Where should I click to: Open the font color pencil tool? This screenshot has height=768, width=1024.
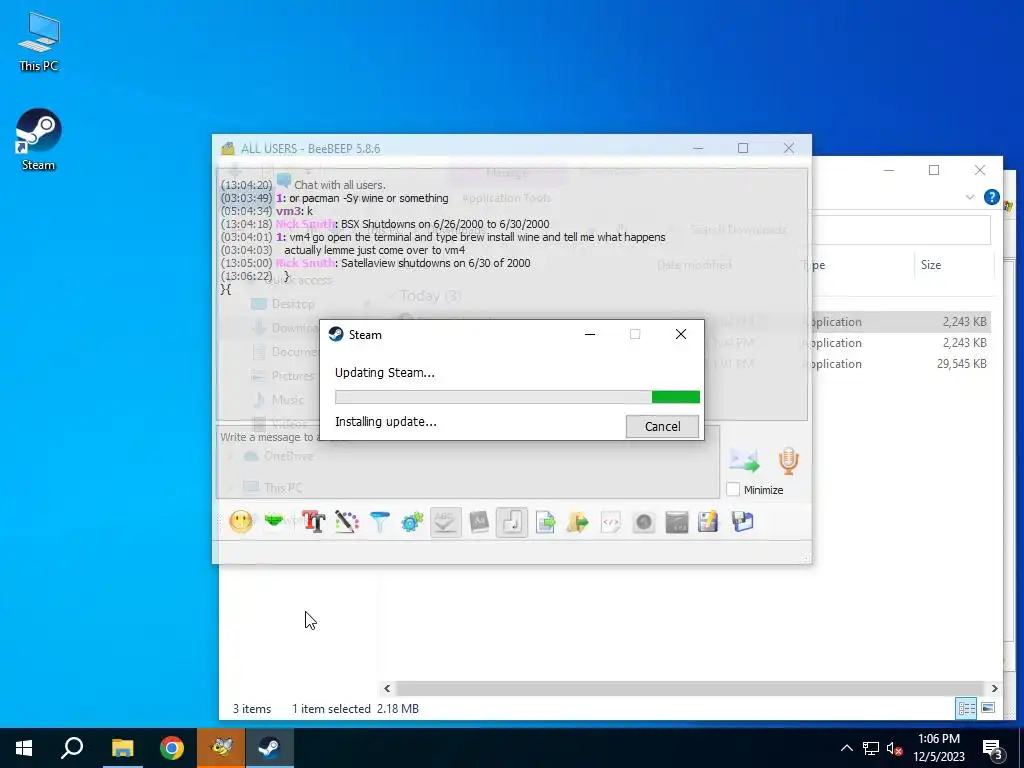point(347,522)
